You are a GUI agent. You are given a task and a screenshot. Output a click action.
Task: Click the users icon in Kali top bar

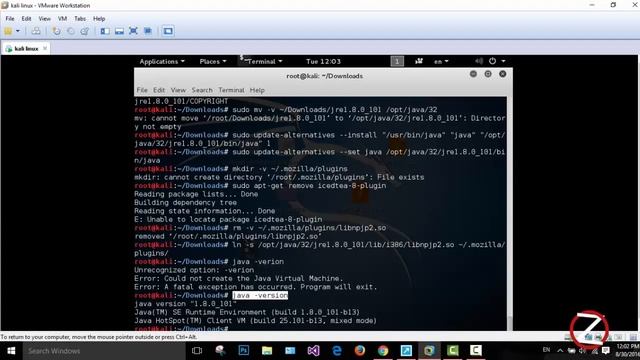419,61
